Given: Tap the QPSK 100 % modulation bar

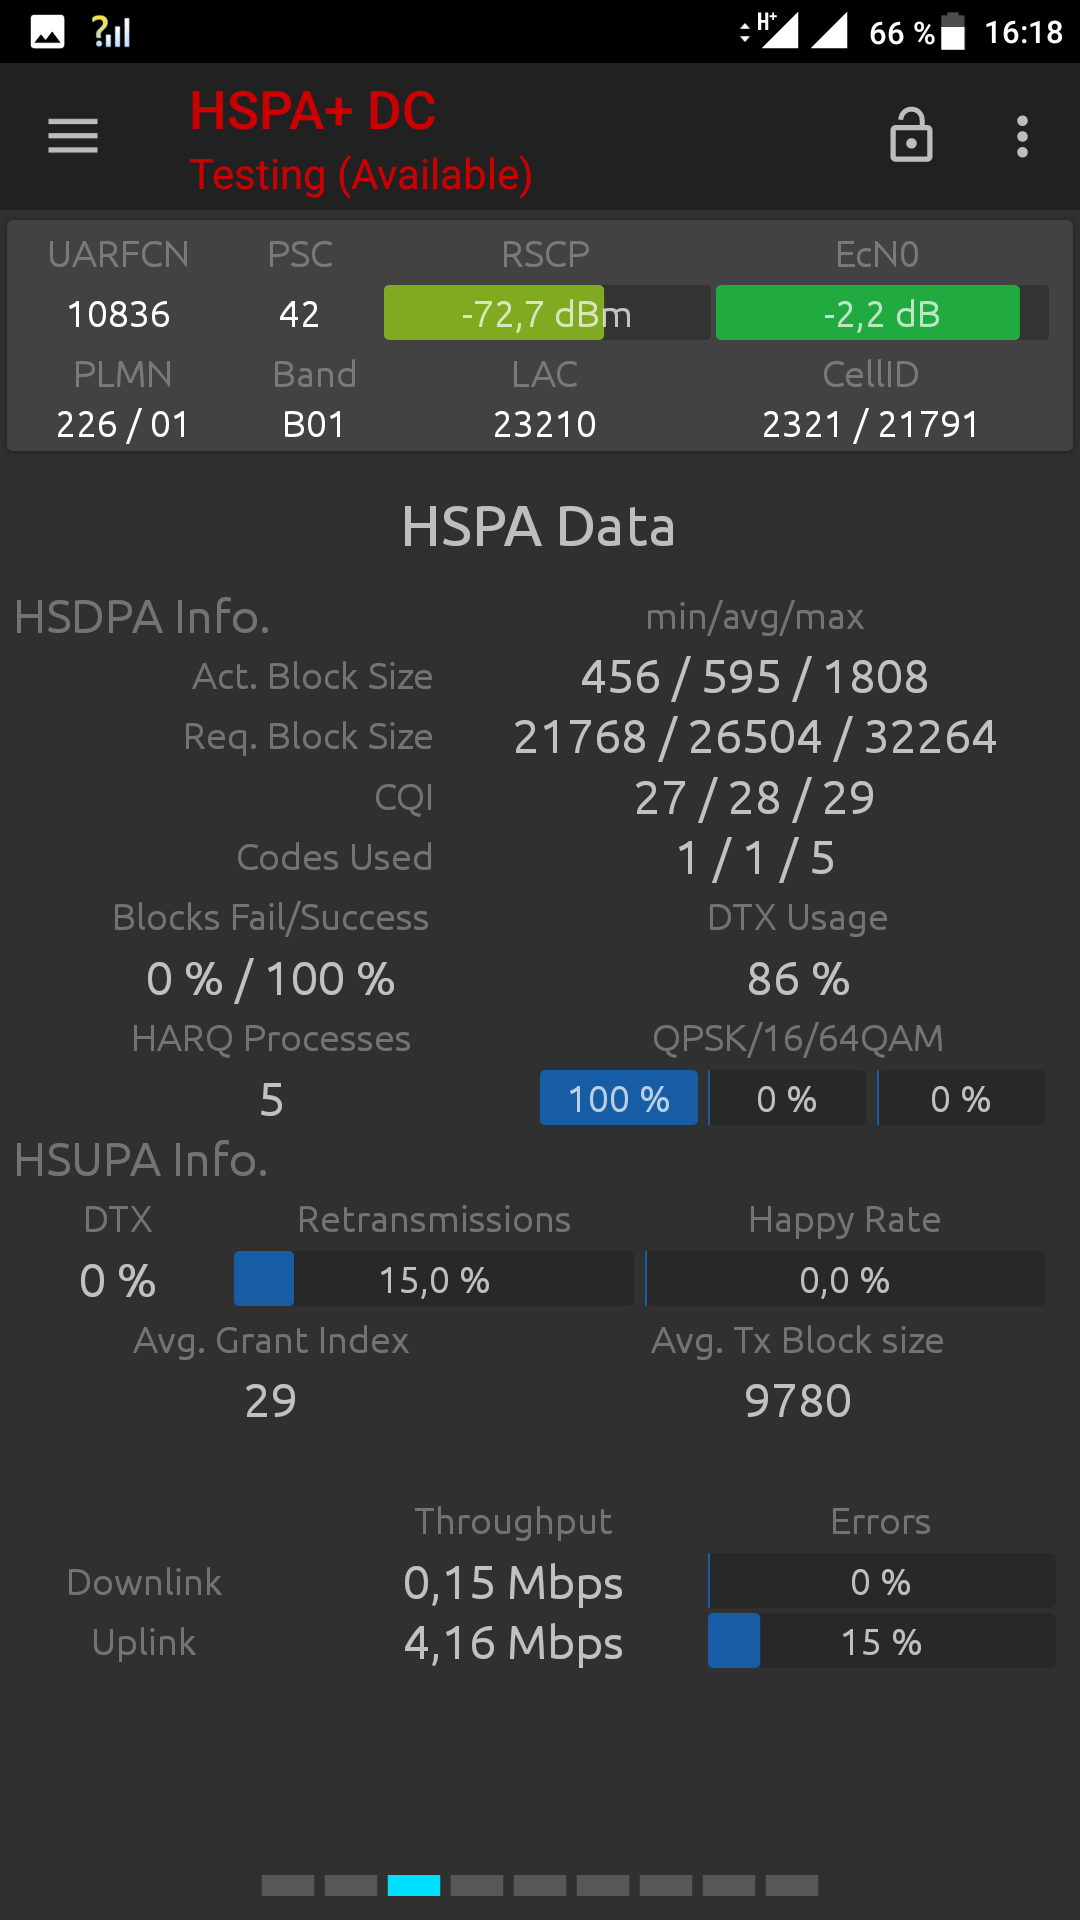Looking at the screenshot, I should click(619, 1098).
